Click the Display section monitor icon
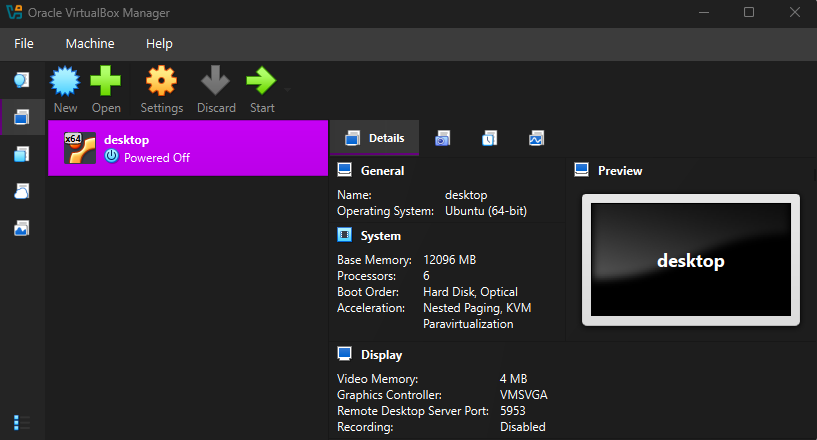 (344, 354)
